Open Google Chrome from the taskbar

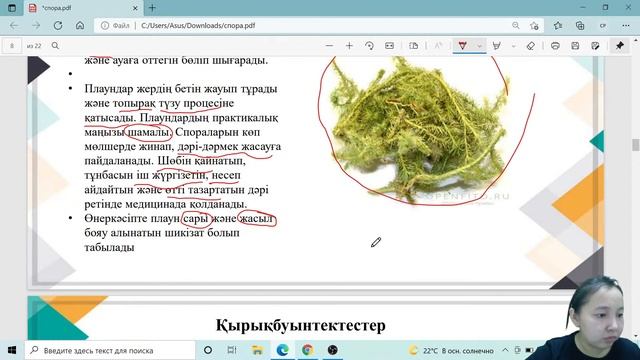[x=307, y=350]
